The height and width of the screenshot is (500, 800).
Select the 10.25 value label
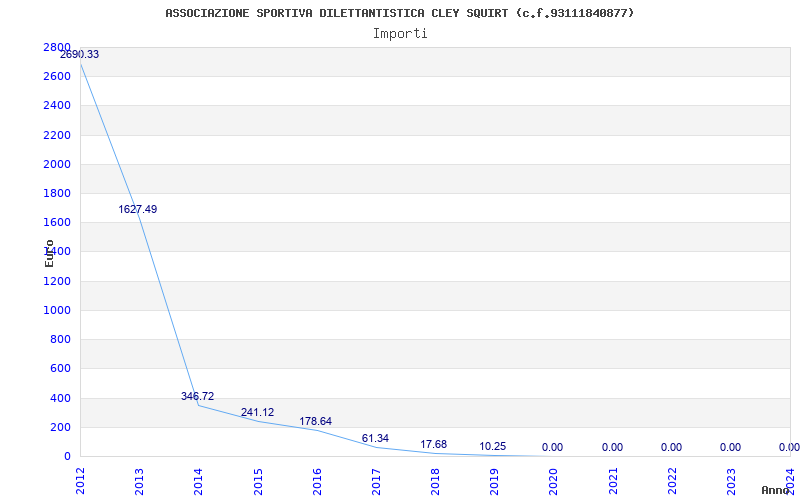pyautogui.click(x=493, y=446)
